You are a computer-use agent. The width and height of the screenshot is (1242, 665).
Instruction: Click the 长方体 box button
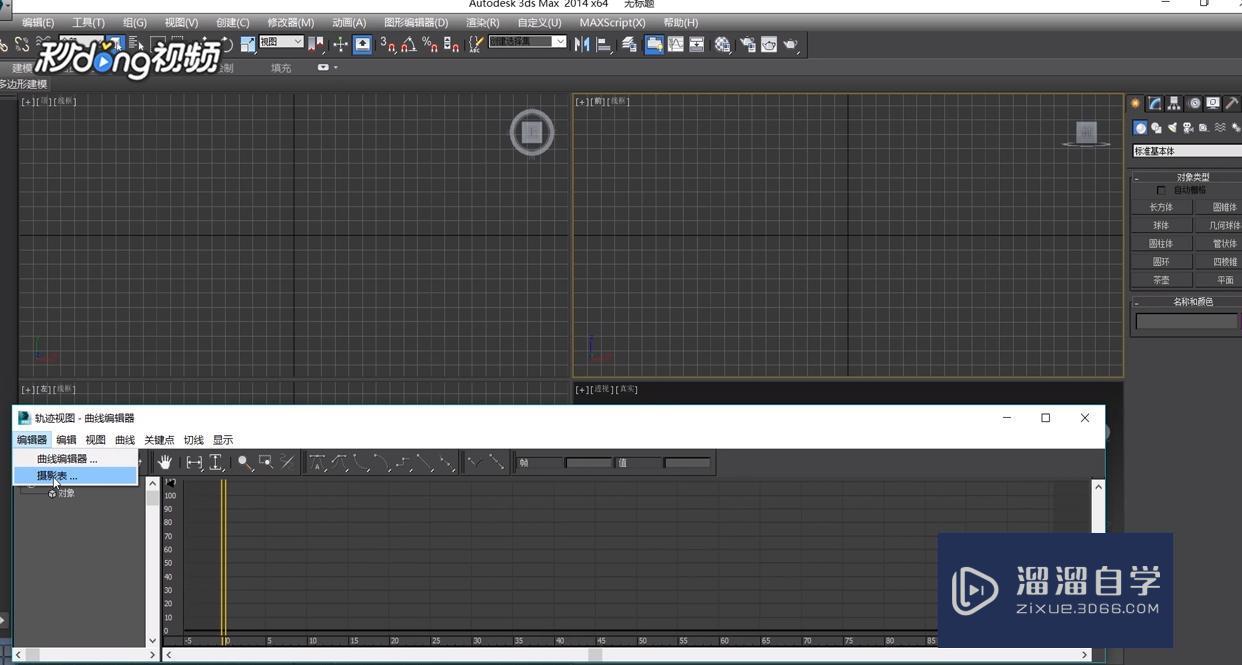click(x=1161, y=207)
